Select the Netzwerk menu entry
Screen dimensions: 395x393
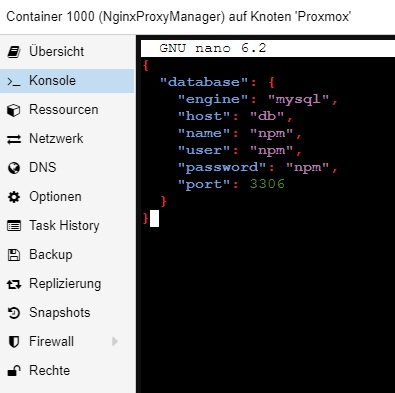67,139
